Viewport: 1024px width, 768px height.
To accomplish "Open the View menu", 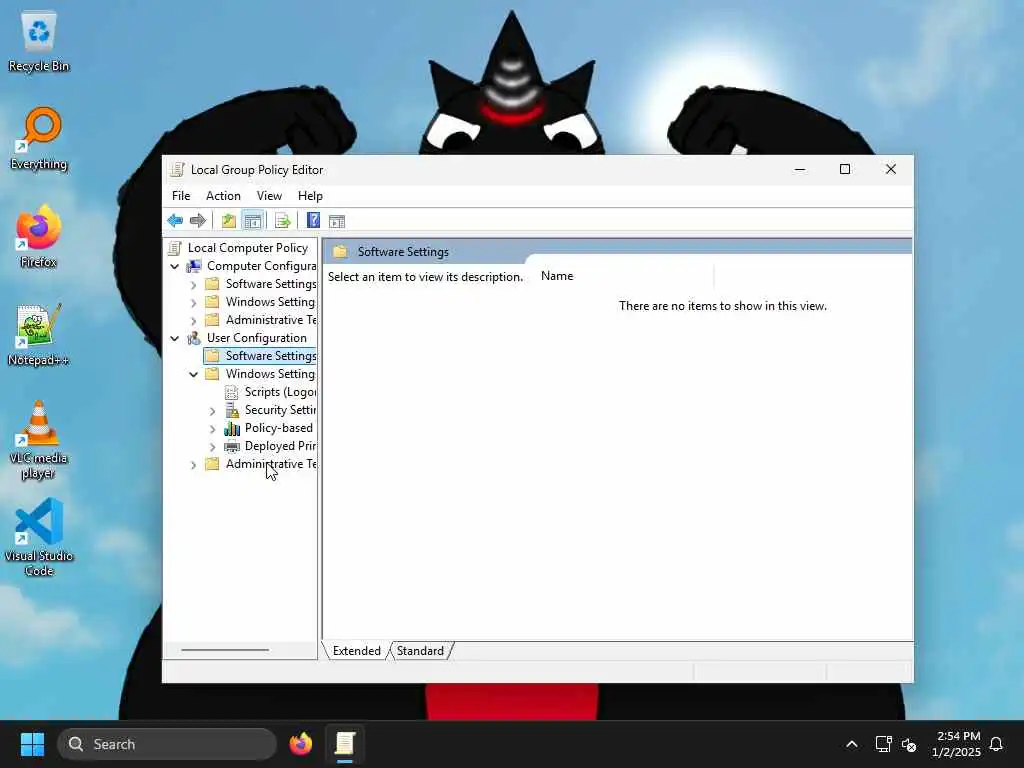I will (269, 196).
